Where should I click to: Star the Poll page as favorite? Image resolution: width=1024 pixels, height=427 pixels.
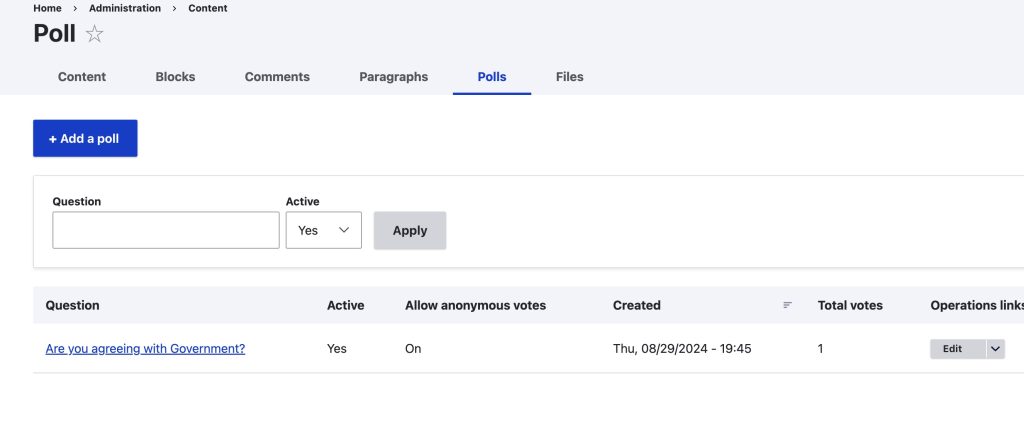point(95,34)
